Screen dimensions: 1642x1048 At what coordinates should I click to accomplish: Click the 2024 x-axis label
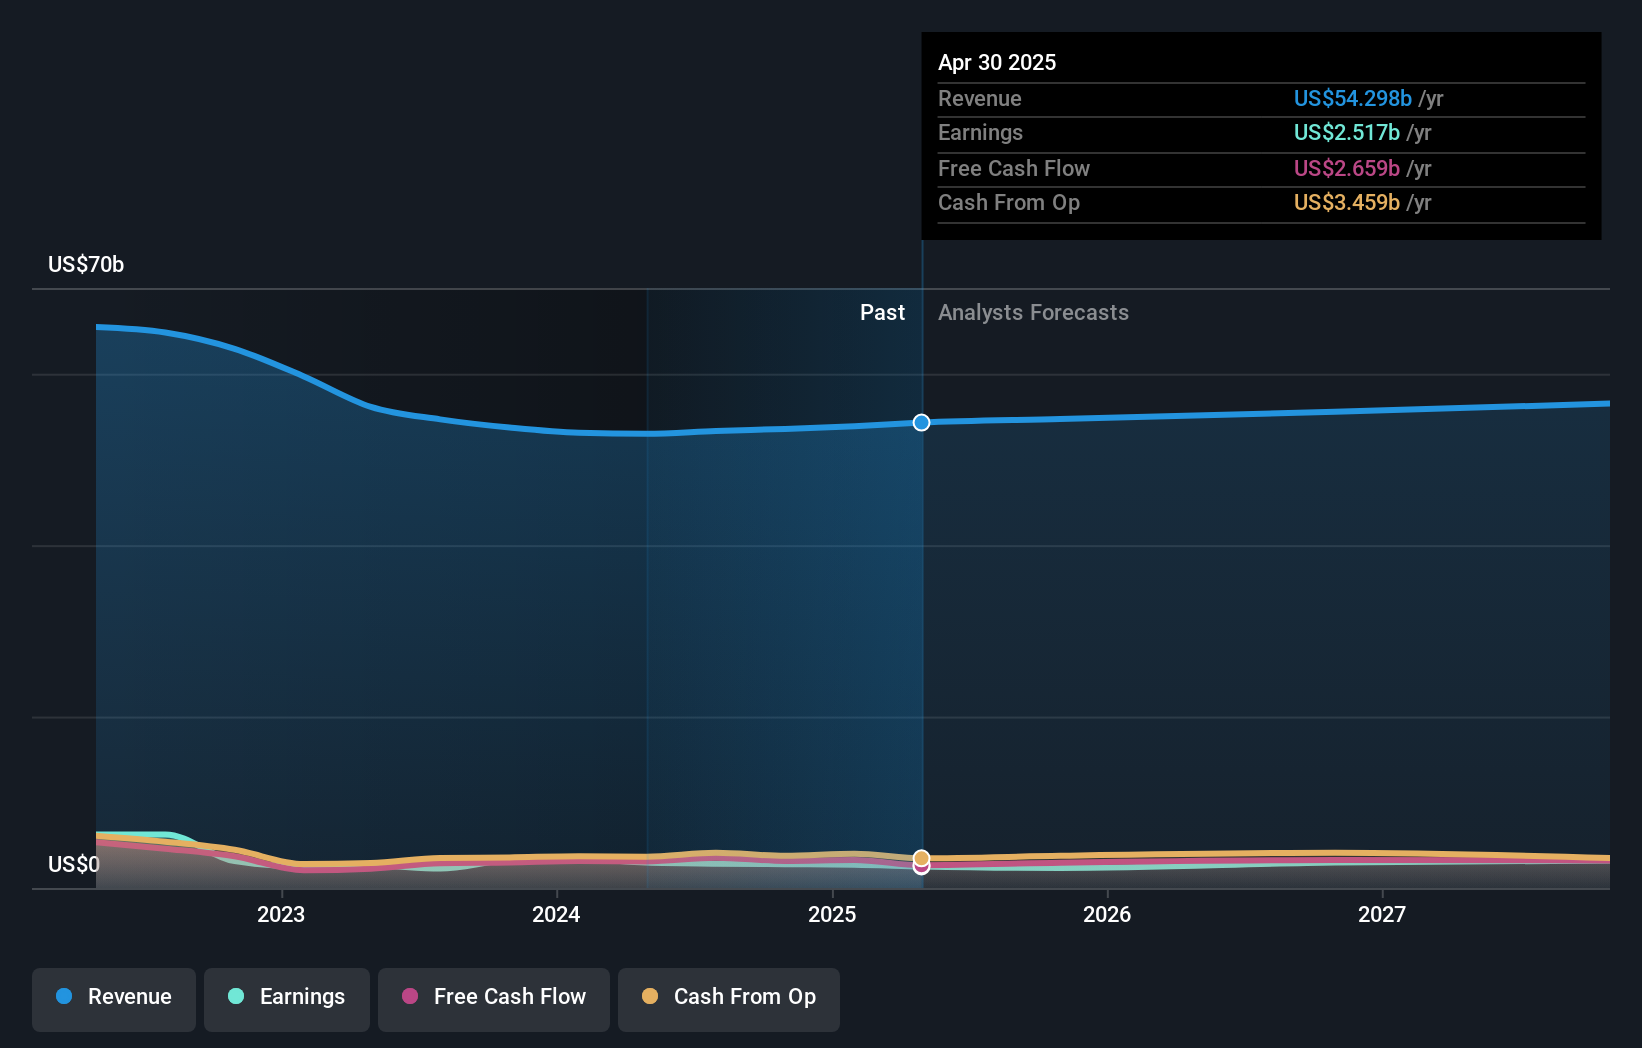(556, 914)
